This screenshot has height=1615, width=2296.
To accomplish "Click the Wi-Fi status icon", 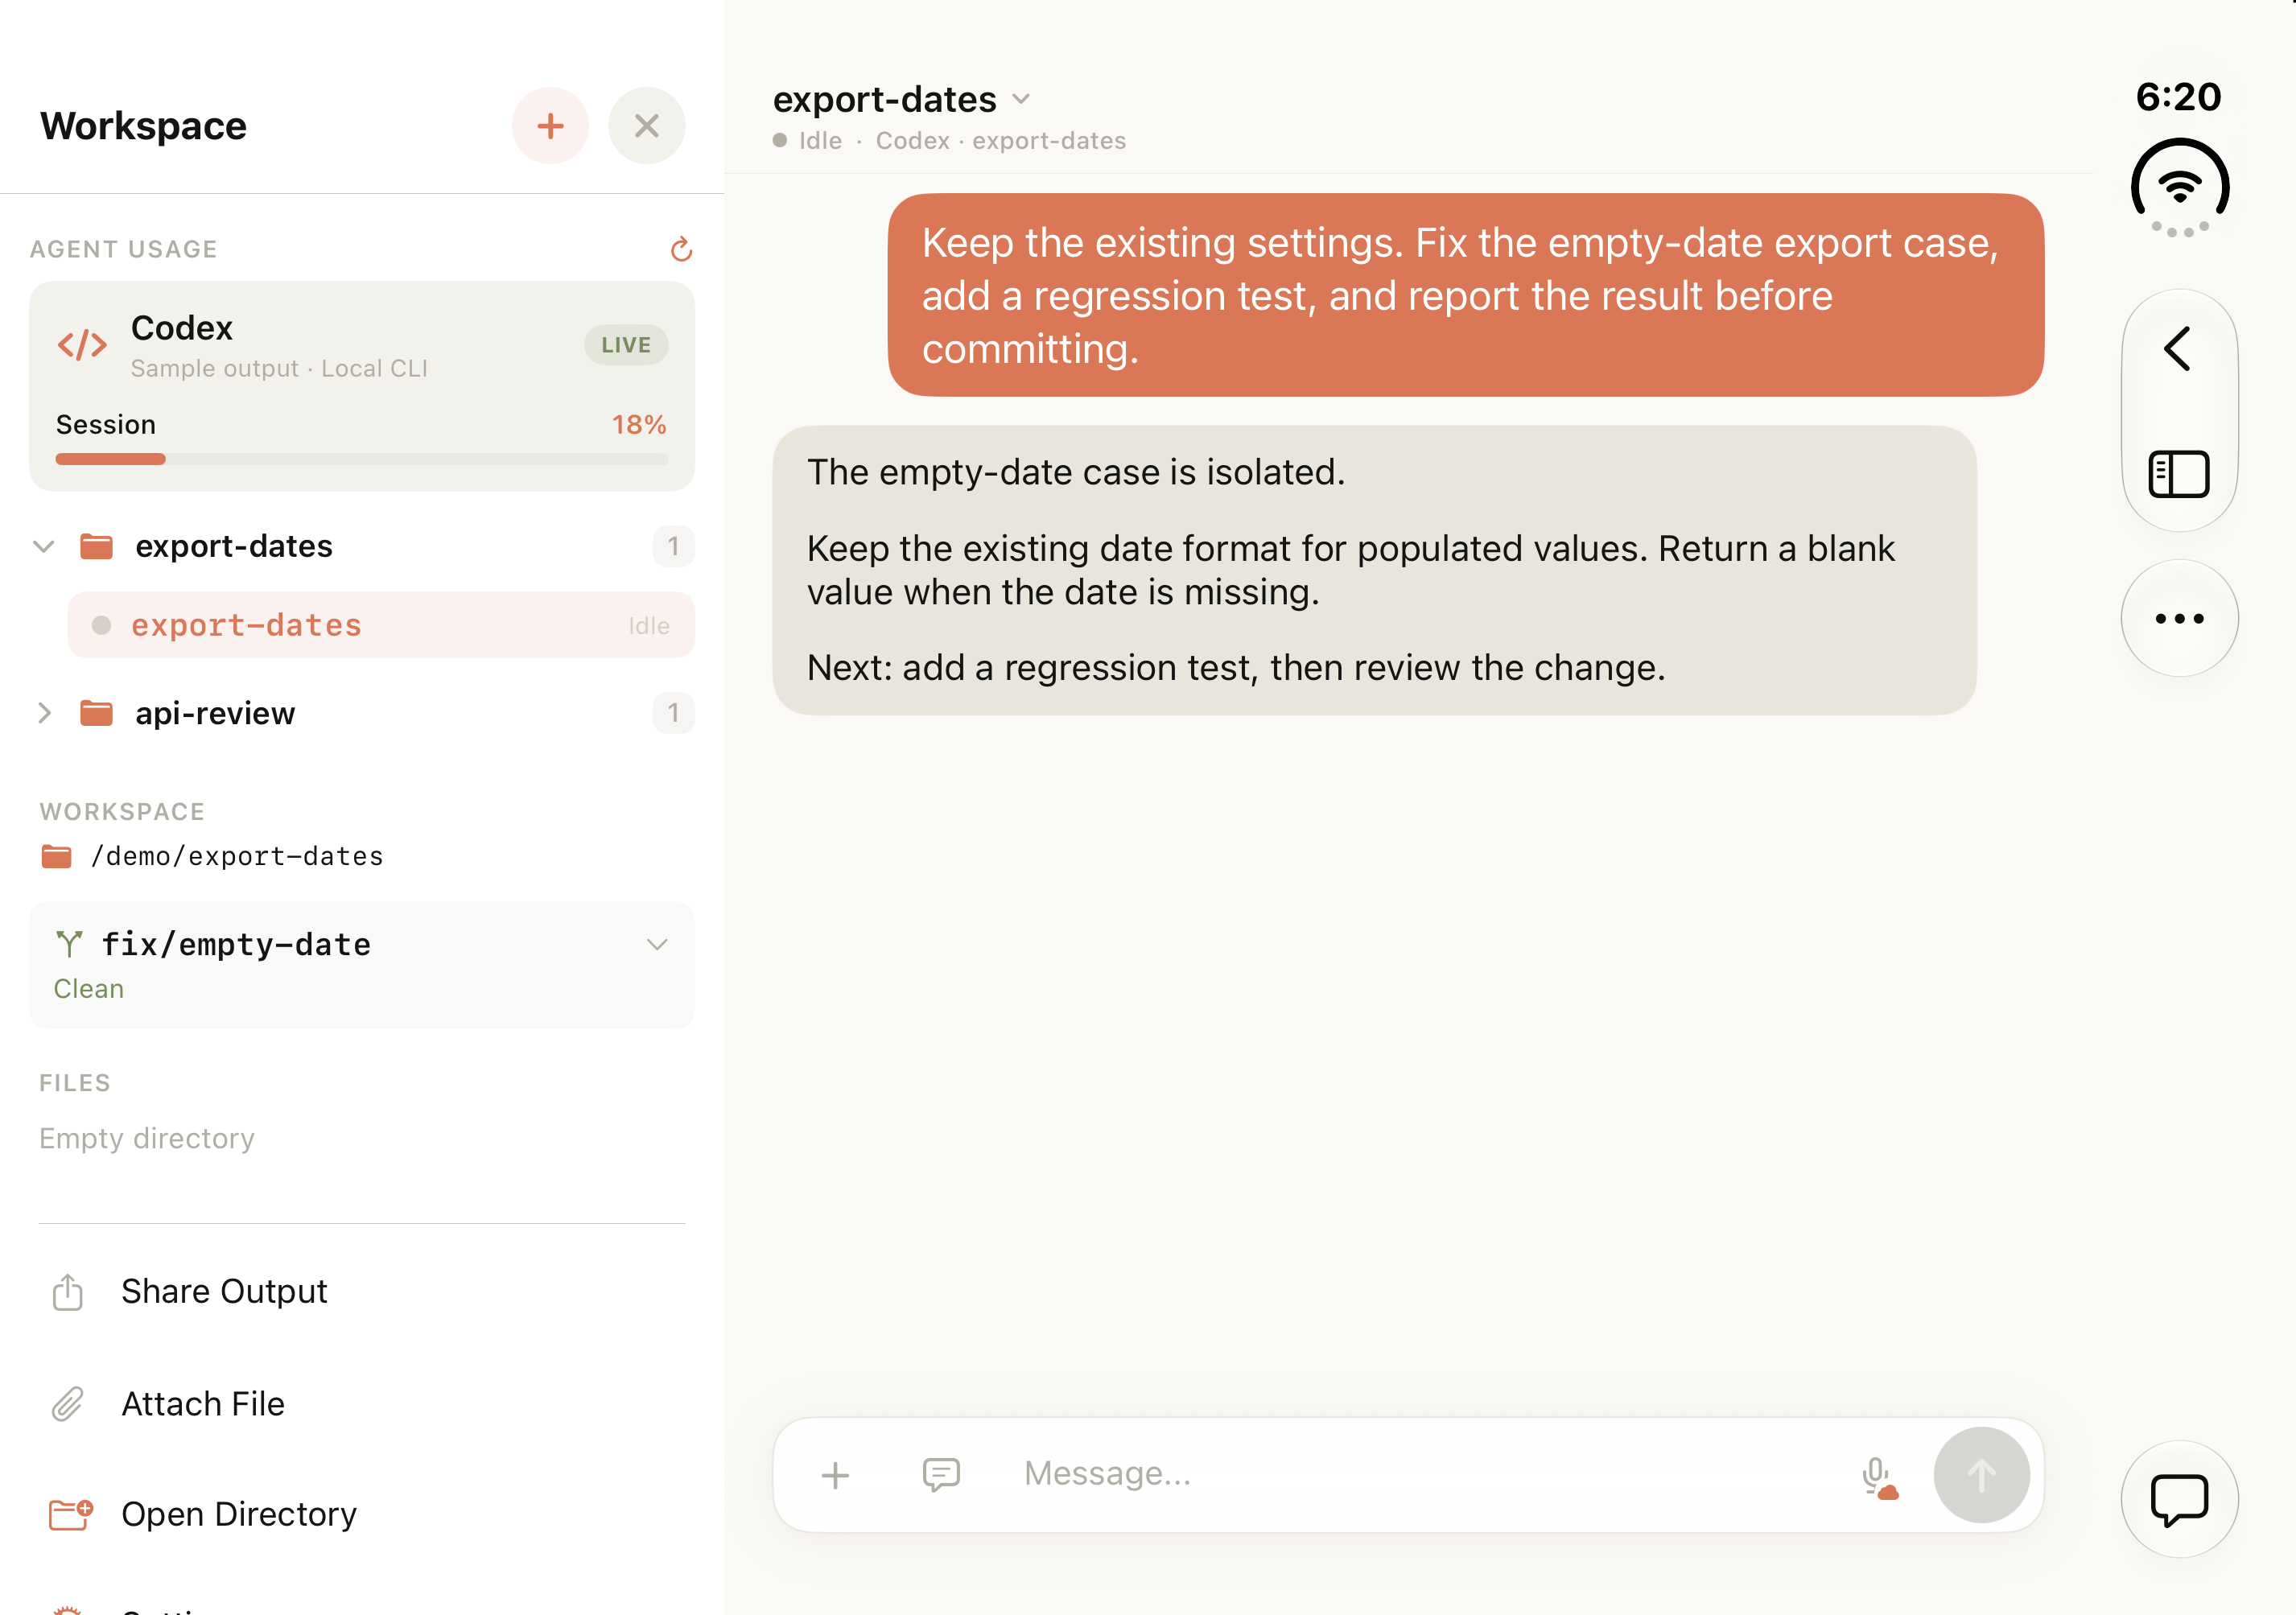I will point(2180,188).
